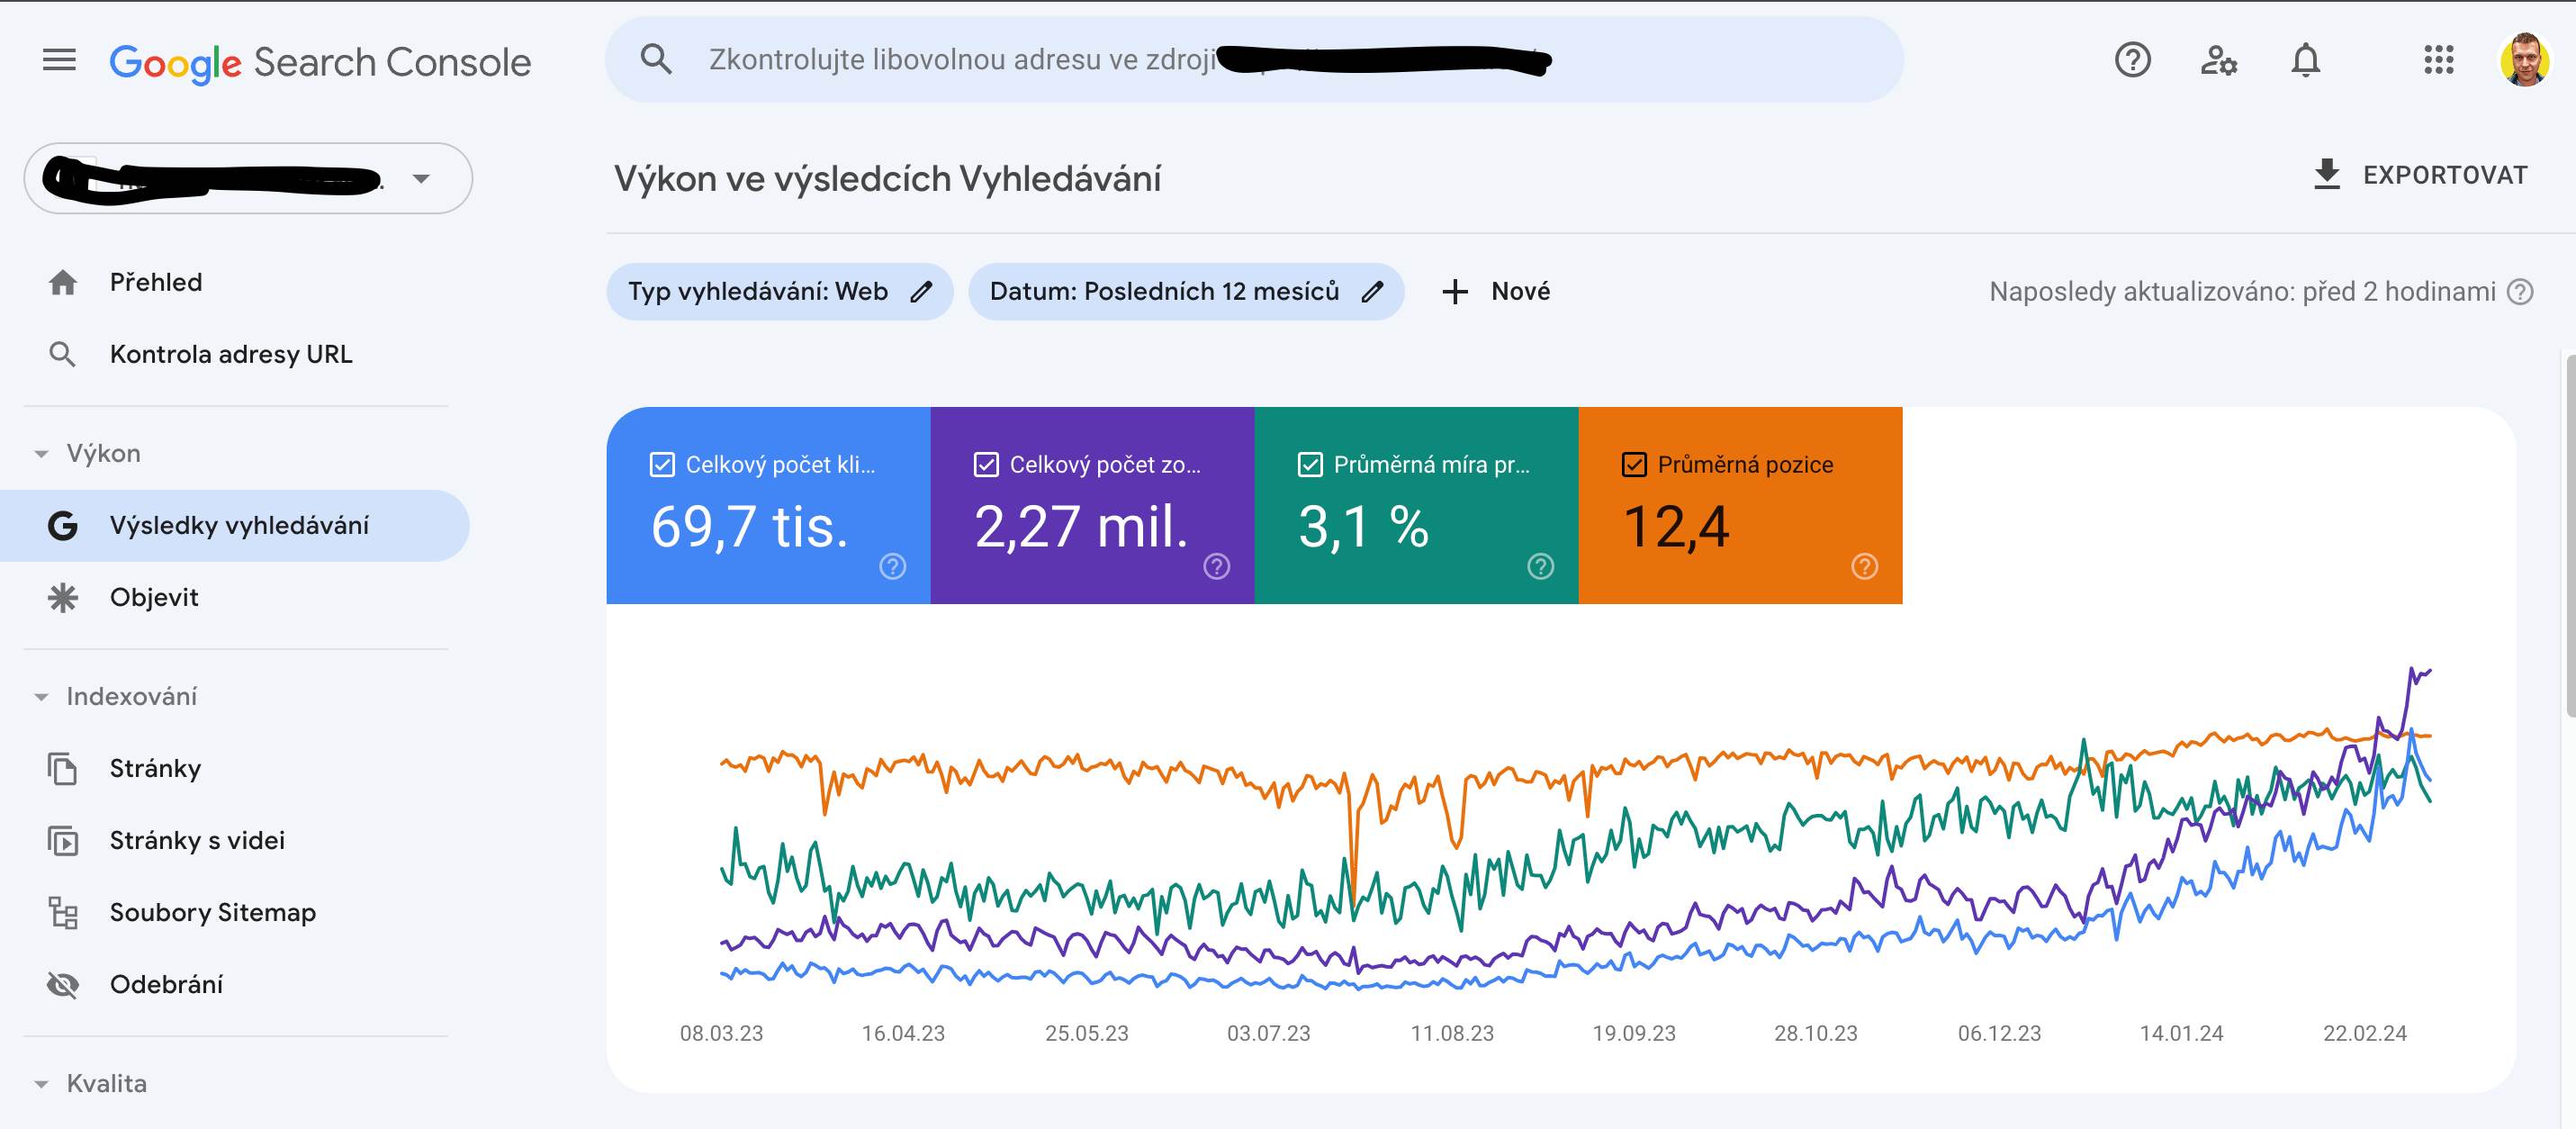Click the Typ vyhledávání: Web filter chip
Screen dimensions: 2576x1129
[x=780, y=291]
